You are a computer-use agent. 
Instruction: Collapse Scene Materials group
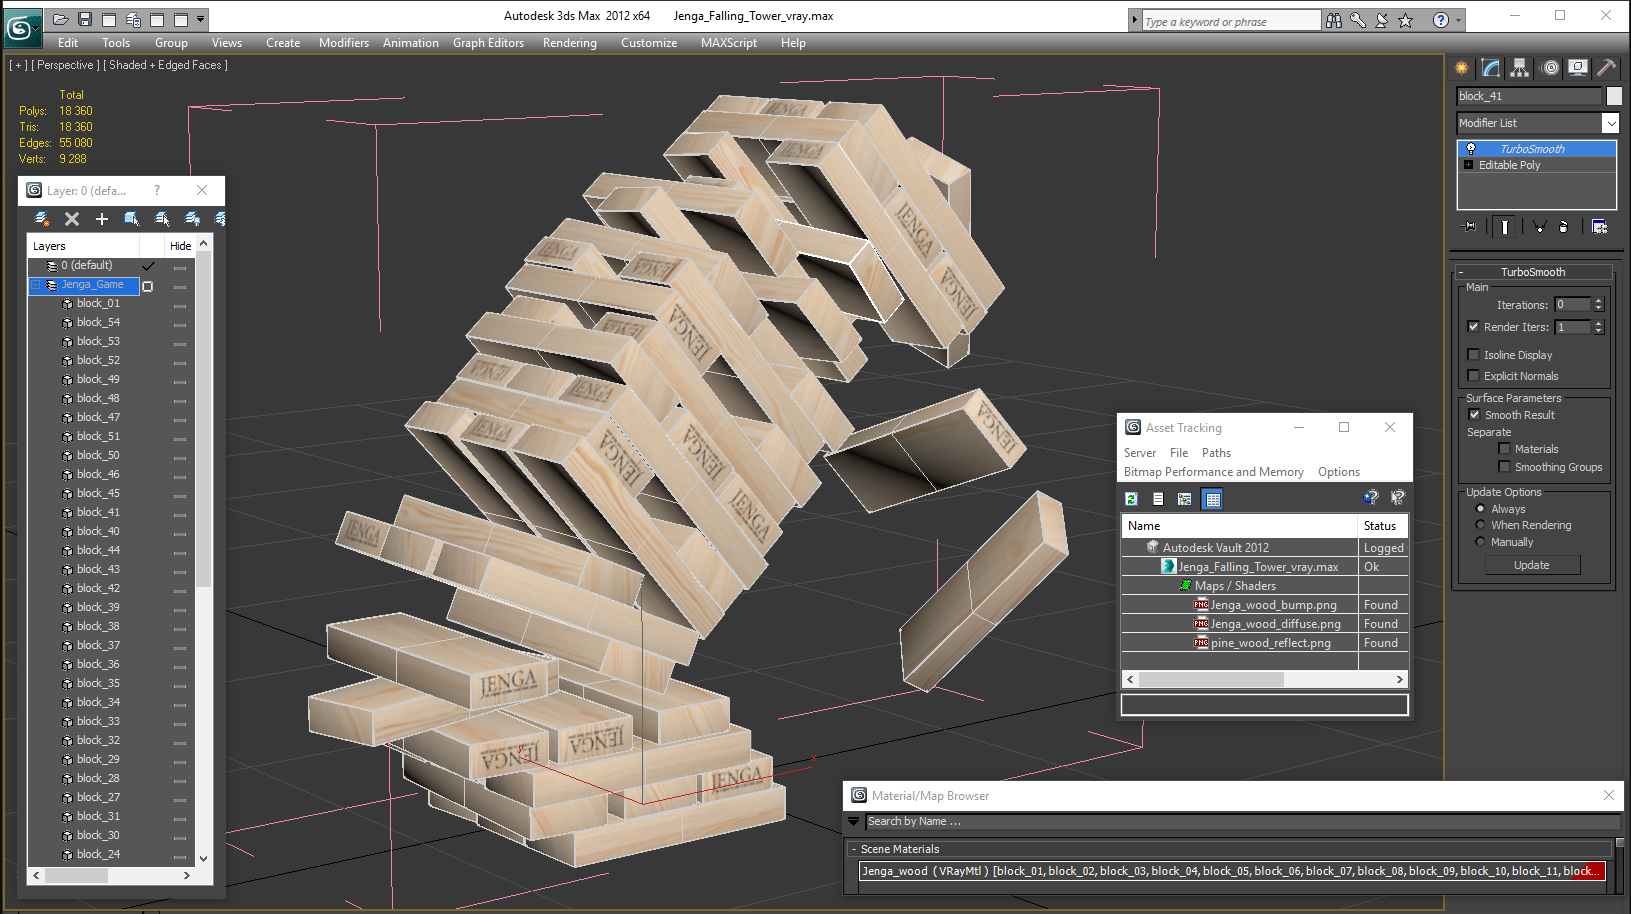853,849
